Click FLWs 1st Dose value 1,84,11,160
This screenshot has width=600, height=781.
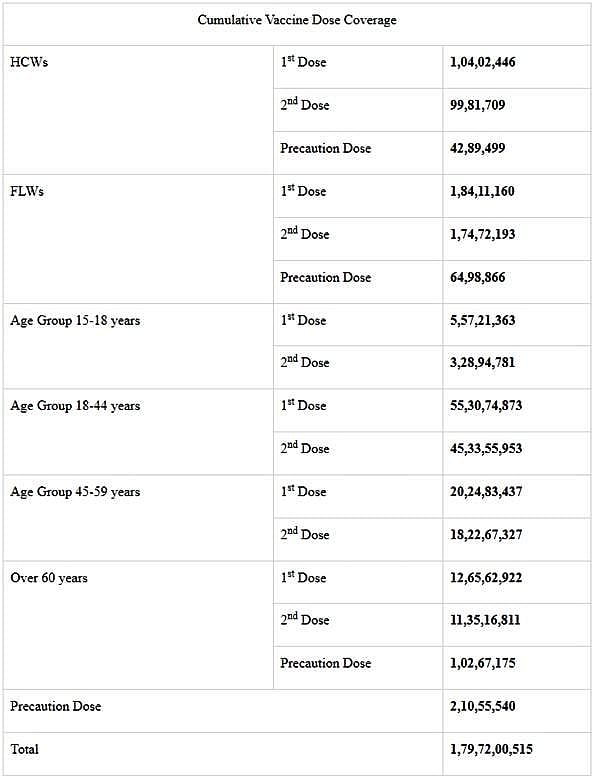(482, 191)
